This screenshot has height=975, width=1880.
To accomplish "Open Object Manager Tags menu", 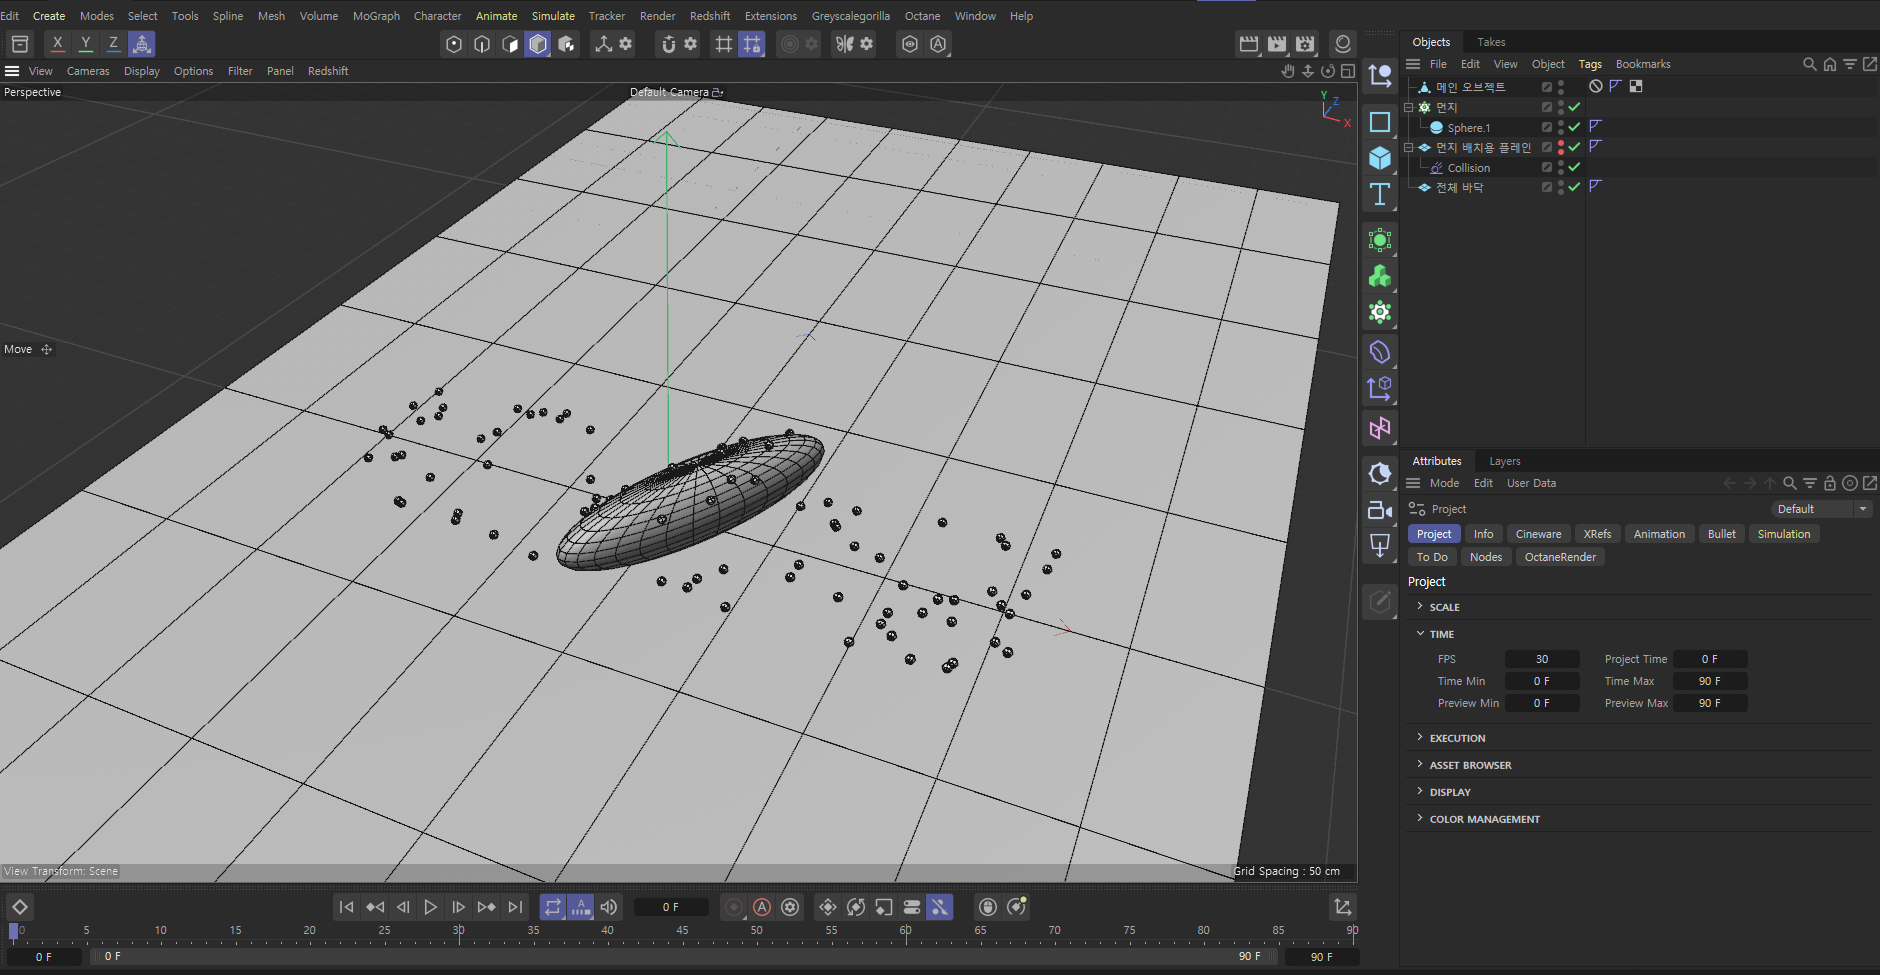I will coord(1590,64).
